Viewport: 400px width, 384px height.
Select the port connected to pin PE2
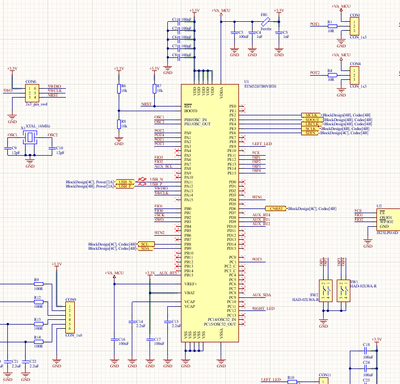311,115
